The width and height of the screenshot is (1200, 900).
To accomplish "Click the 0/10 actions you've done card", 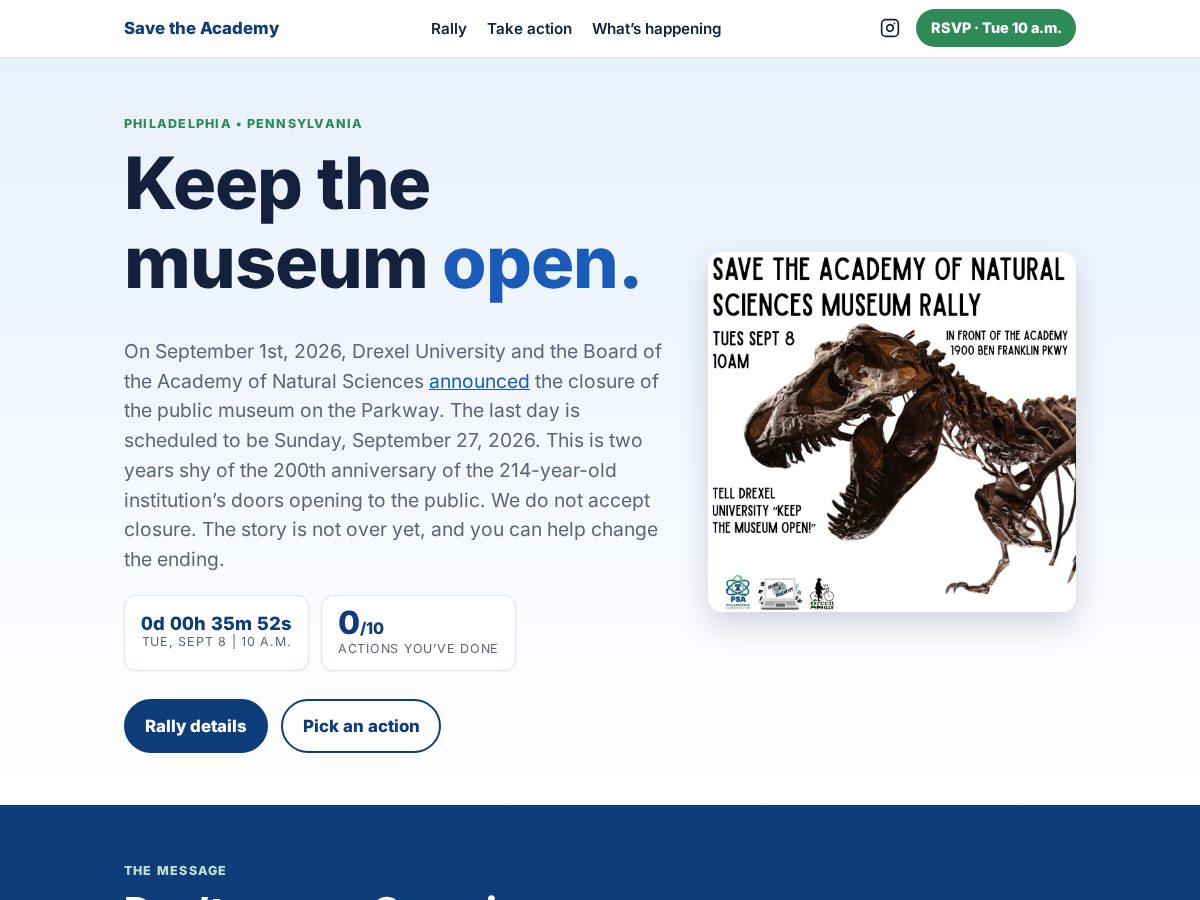I will click(x=418, y=633).
